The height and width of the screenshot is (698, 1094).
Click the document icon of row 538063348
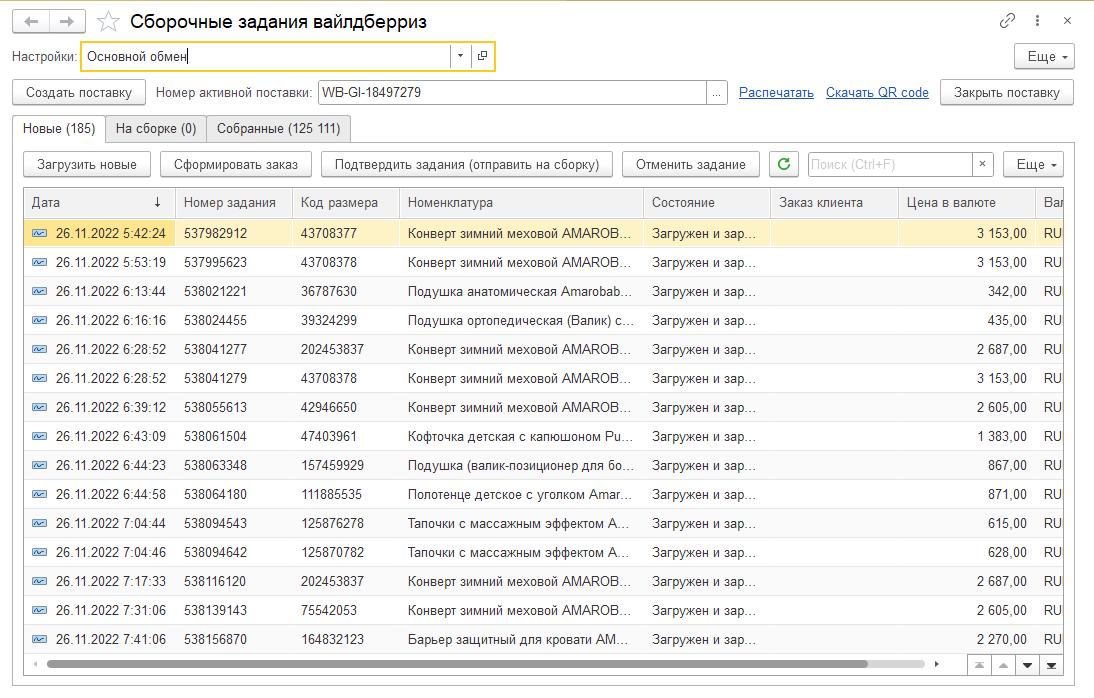click(40, 465)
